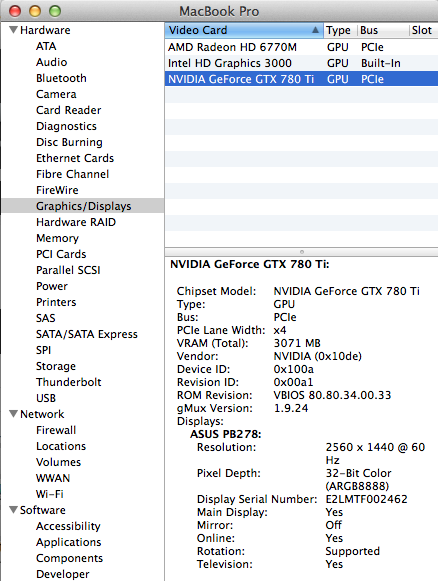The image size is (438, 581).
Task: Open the USB hardware section
Action: [x=46, y=398]
